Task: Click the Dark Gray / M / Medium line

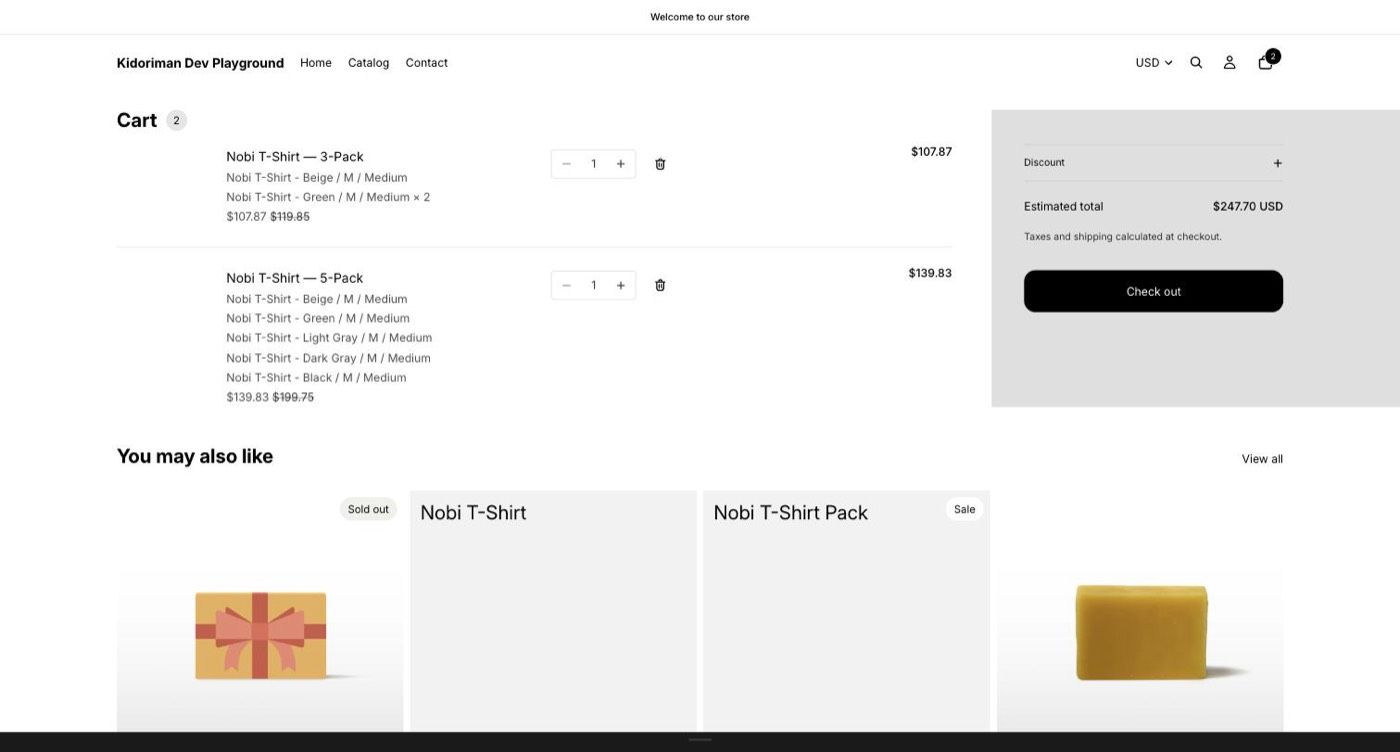Action: pyautogui.click(x=328, y=358)
